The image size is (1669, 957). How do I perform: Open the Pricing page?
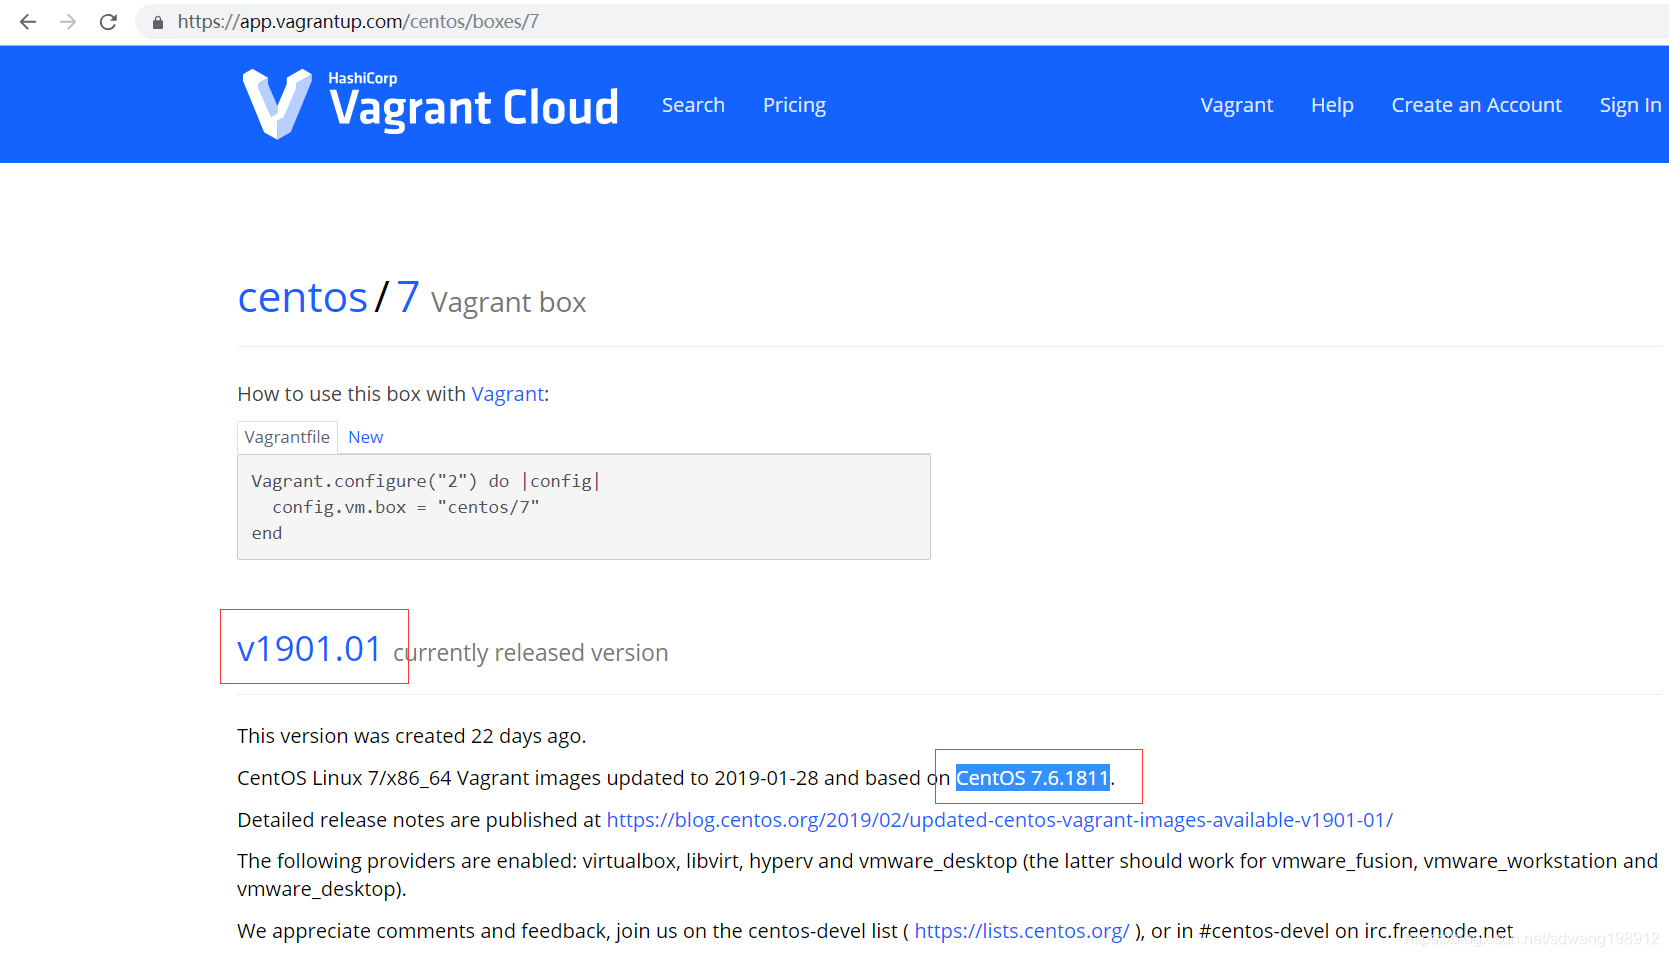pos(794,105)
